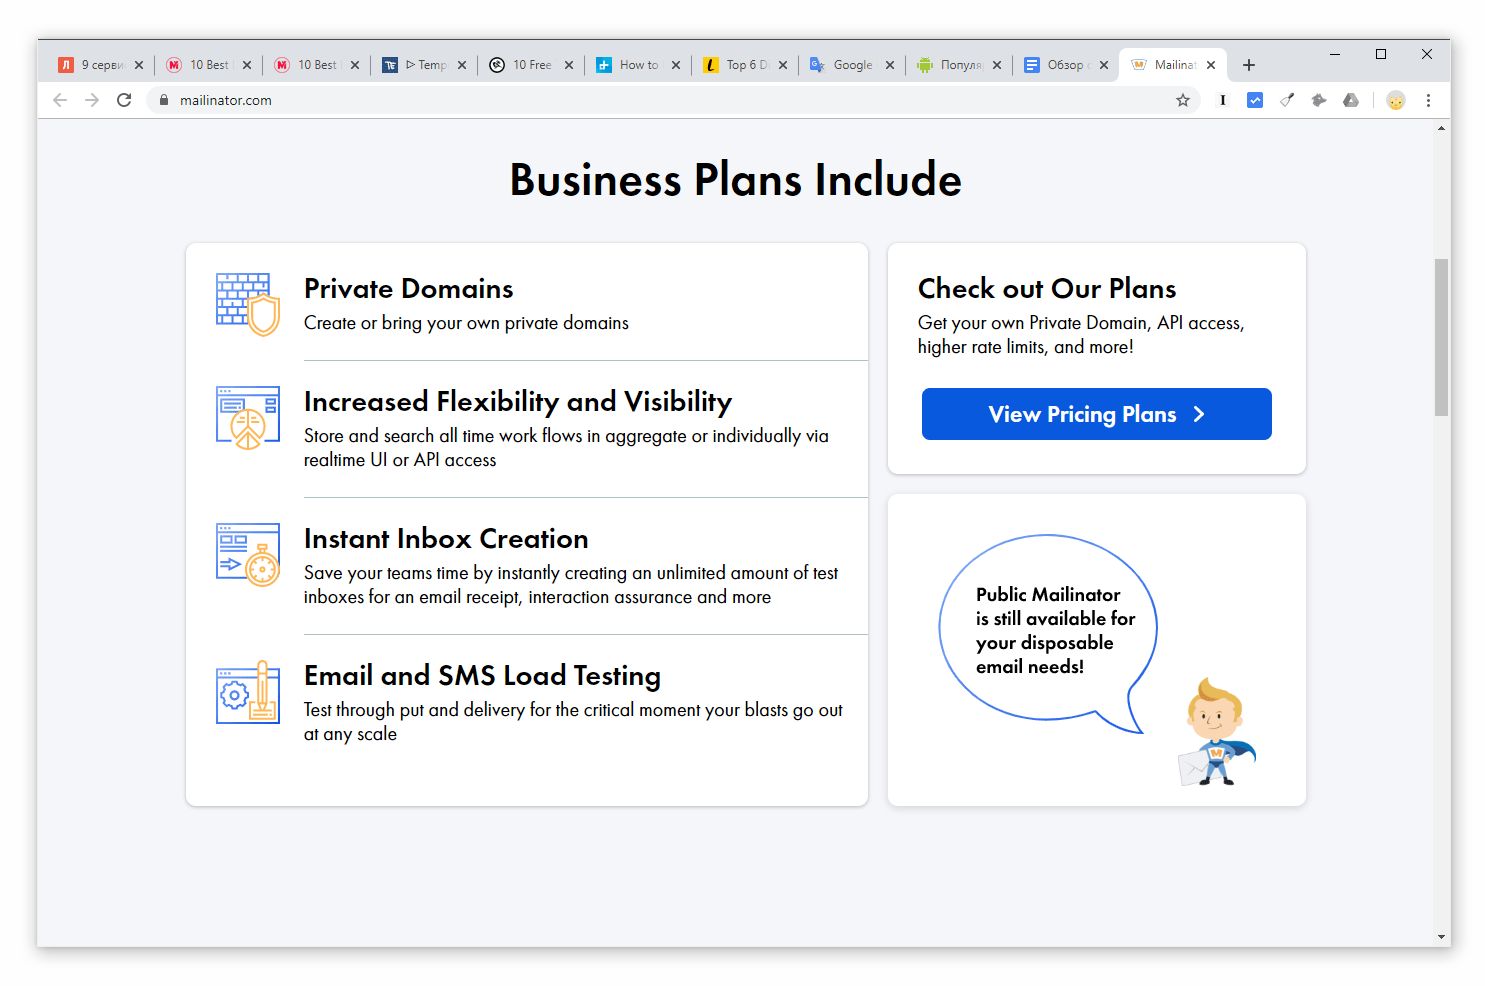Viewport: 1485px width, 986px height.
Task: Click the Instant Inbox Creation stopwatch icon
Action: click(248, 555)
